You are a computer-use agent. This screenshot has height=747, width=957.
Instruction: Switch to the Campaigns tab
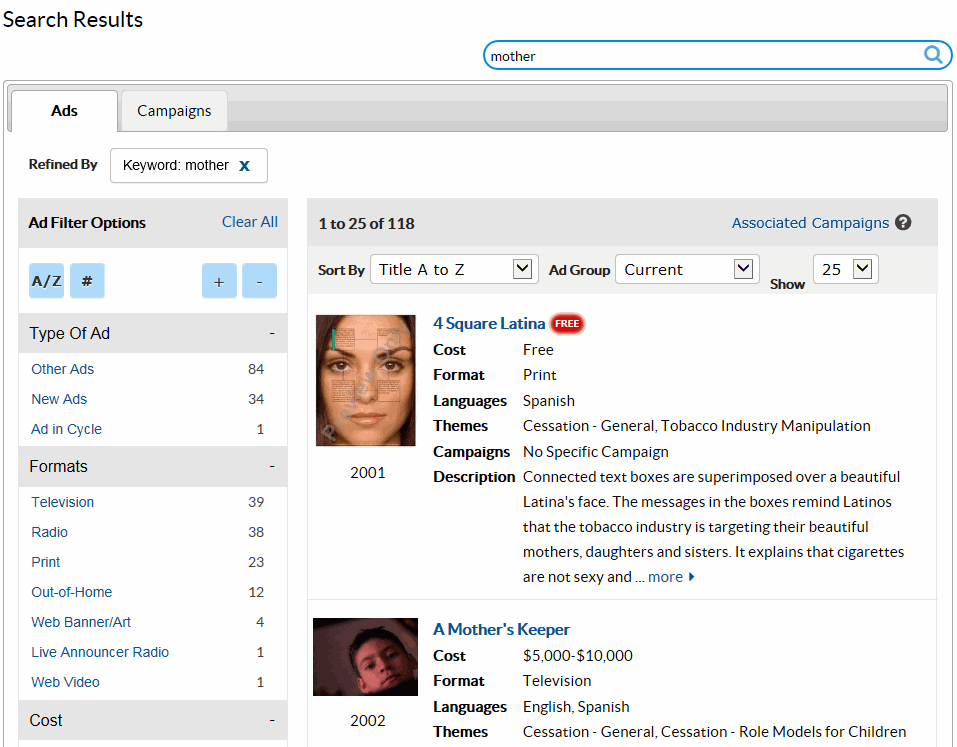(x=174, y=111)
